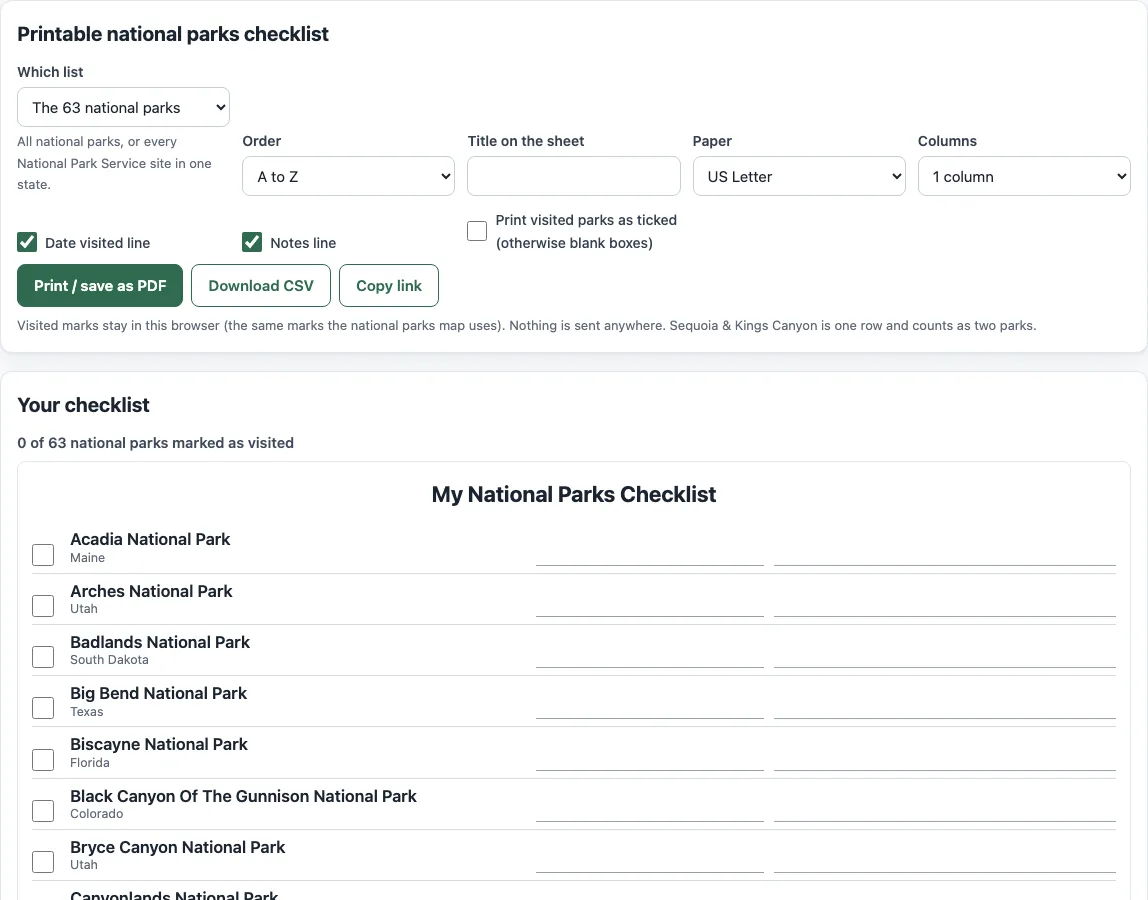Screen dimensions: 1148x900
Task: Click the Printable national parks checklist heading
Action: 173,34
